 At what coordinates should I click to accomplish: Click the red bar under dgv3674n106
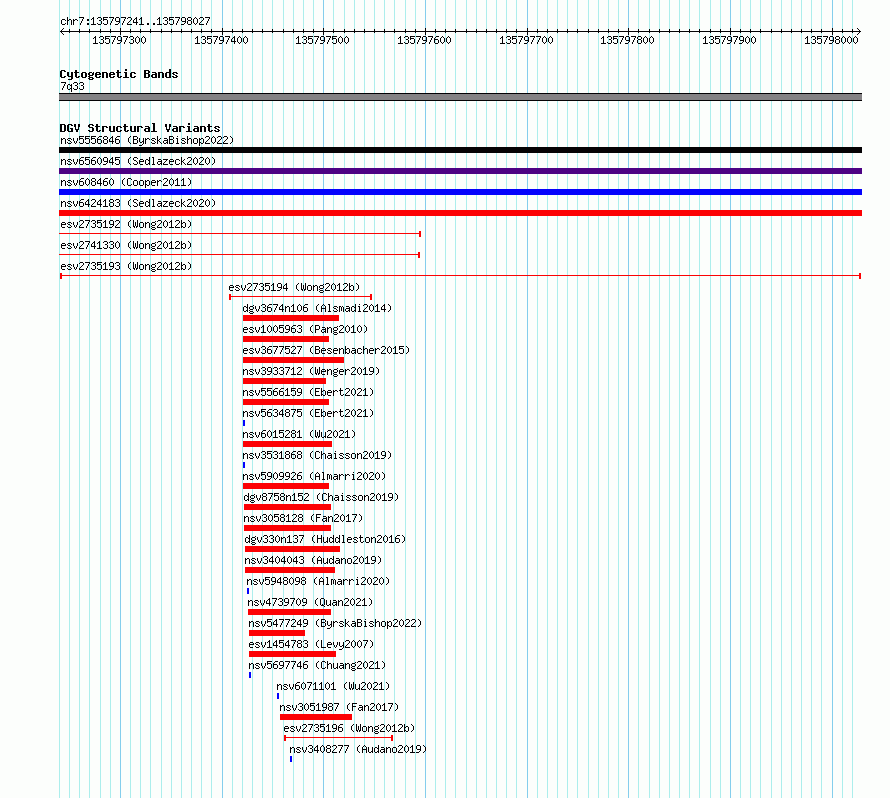click(x=291, y=318)
